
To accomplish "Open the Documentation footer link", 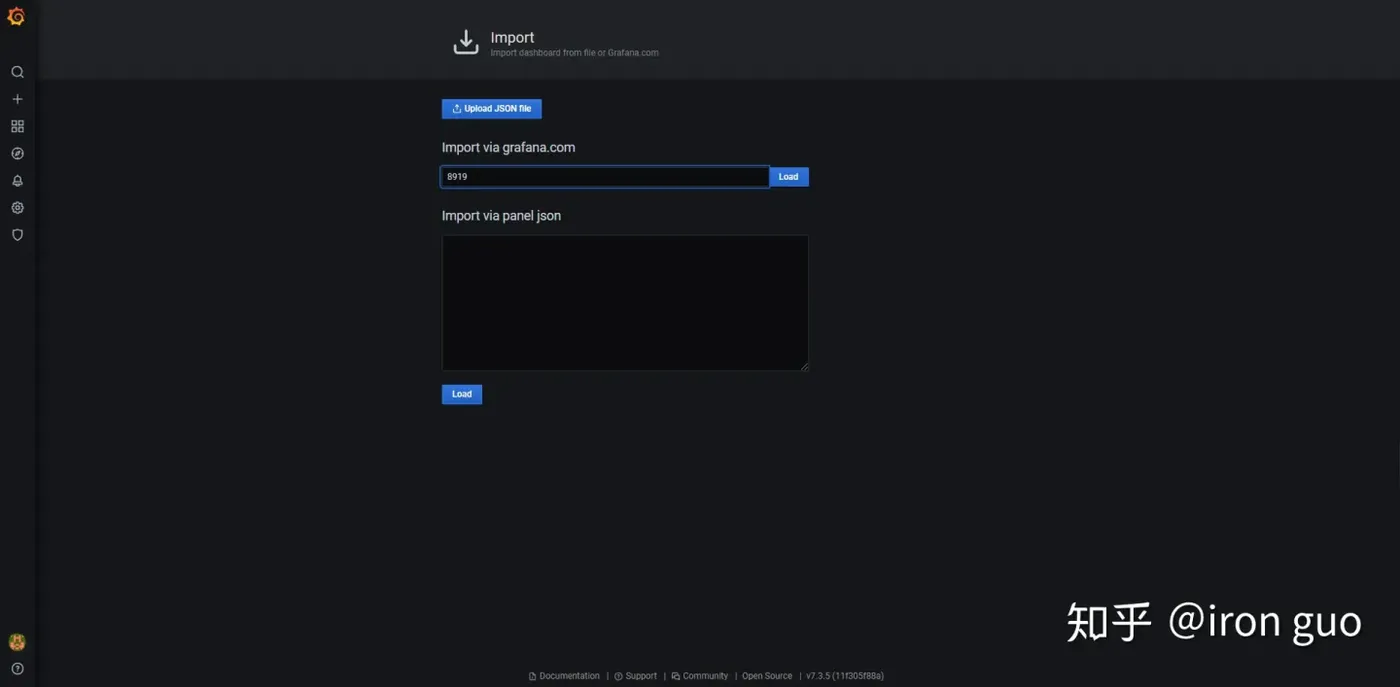I will (564, 676).
